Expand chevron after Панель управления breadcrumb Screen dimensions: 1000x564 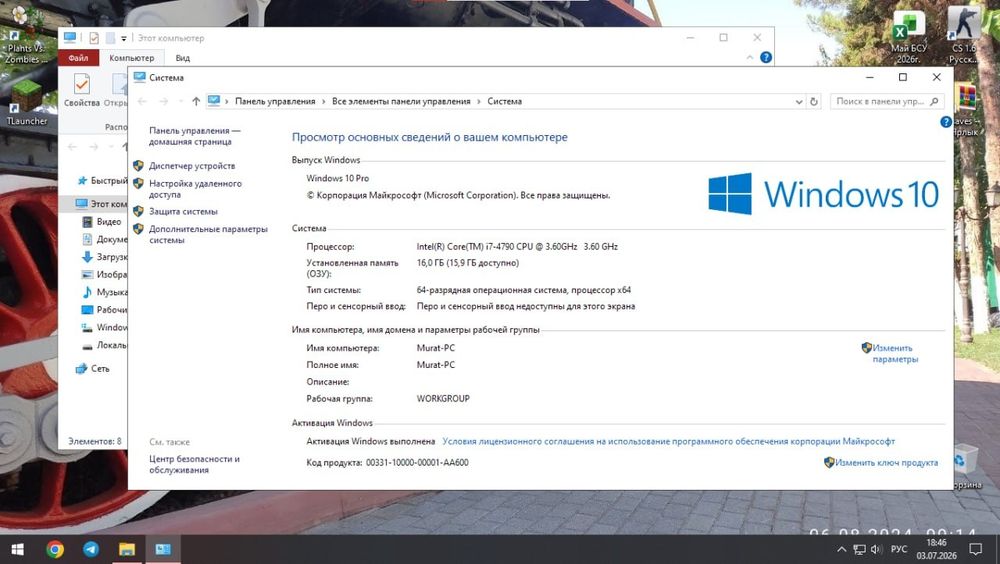pos(324,101)
